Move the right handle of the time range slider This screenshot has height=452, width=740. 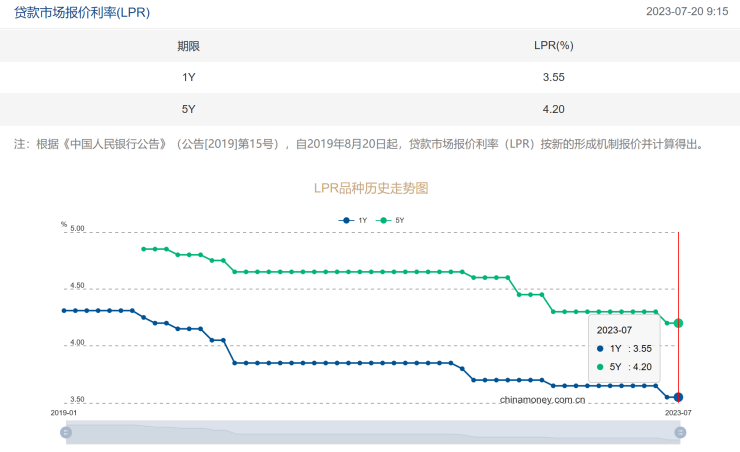[680, 432]
